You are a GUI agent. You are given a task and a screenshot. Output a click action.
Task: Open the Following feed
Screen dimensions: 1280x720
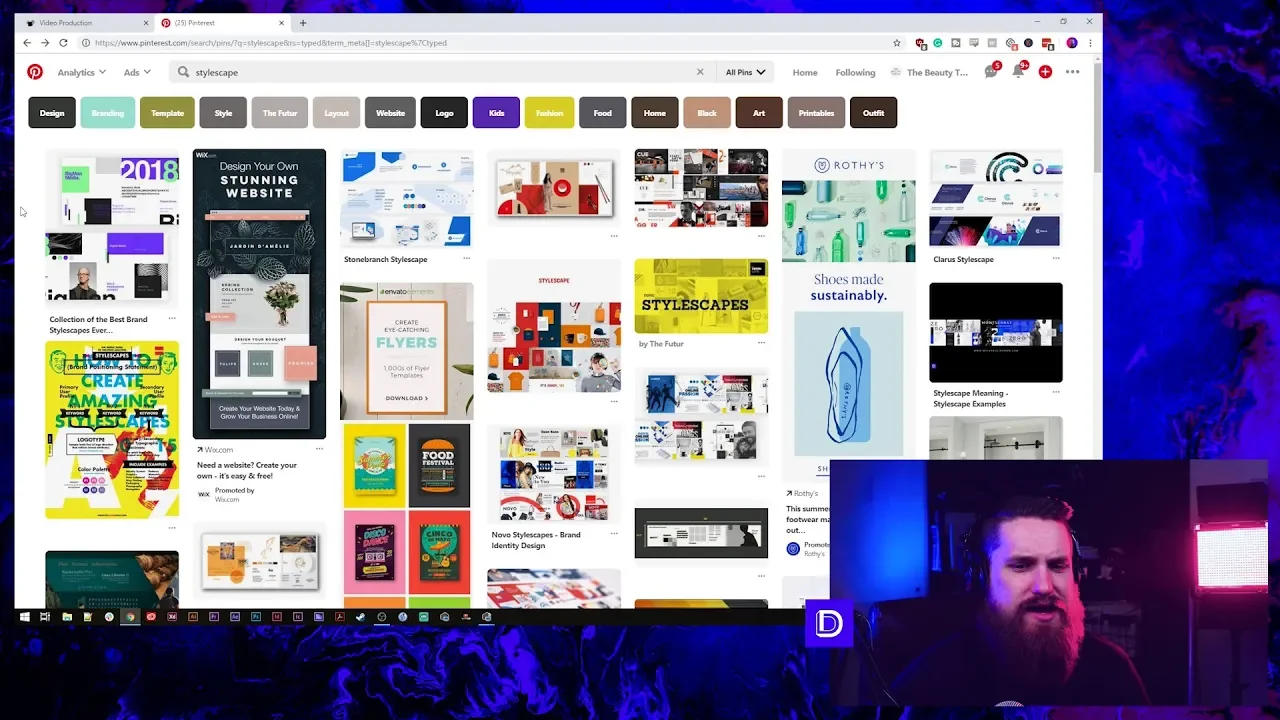point(855,72)
